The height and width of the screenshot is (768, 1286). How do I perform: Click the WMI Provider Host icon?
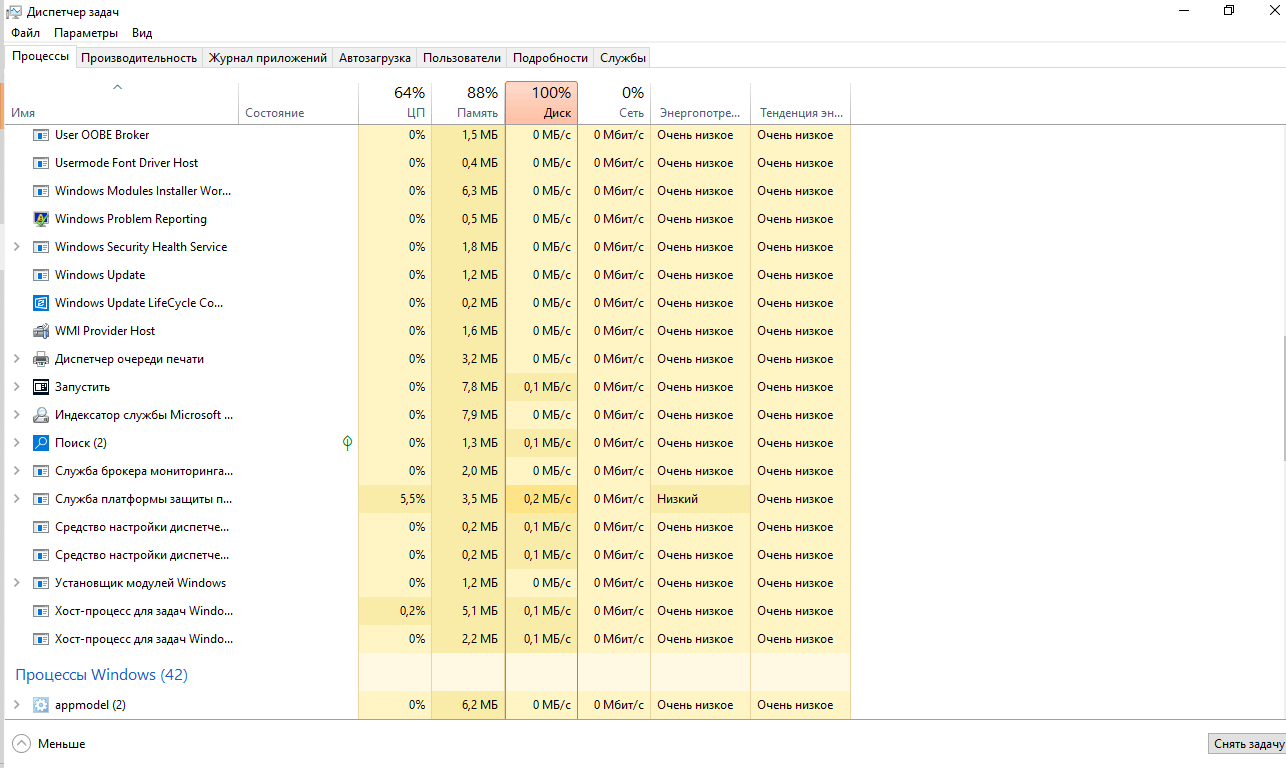pyautogui.click(x=41, y=330)
